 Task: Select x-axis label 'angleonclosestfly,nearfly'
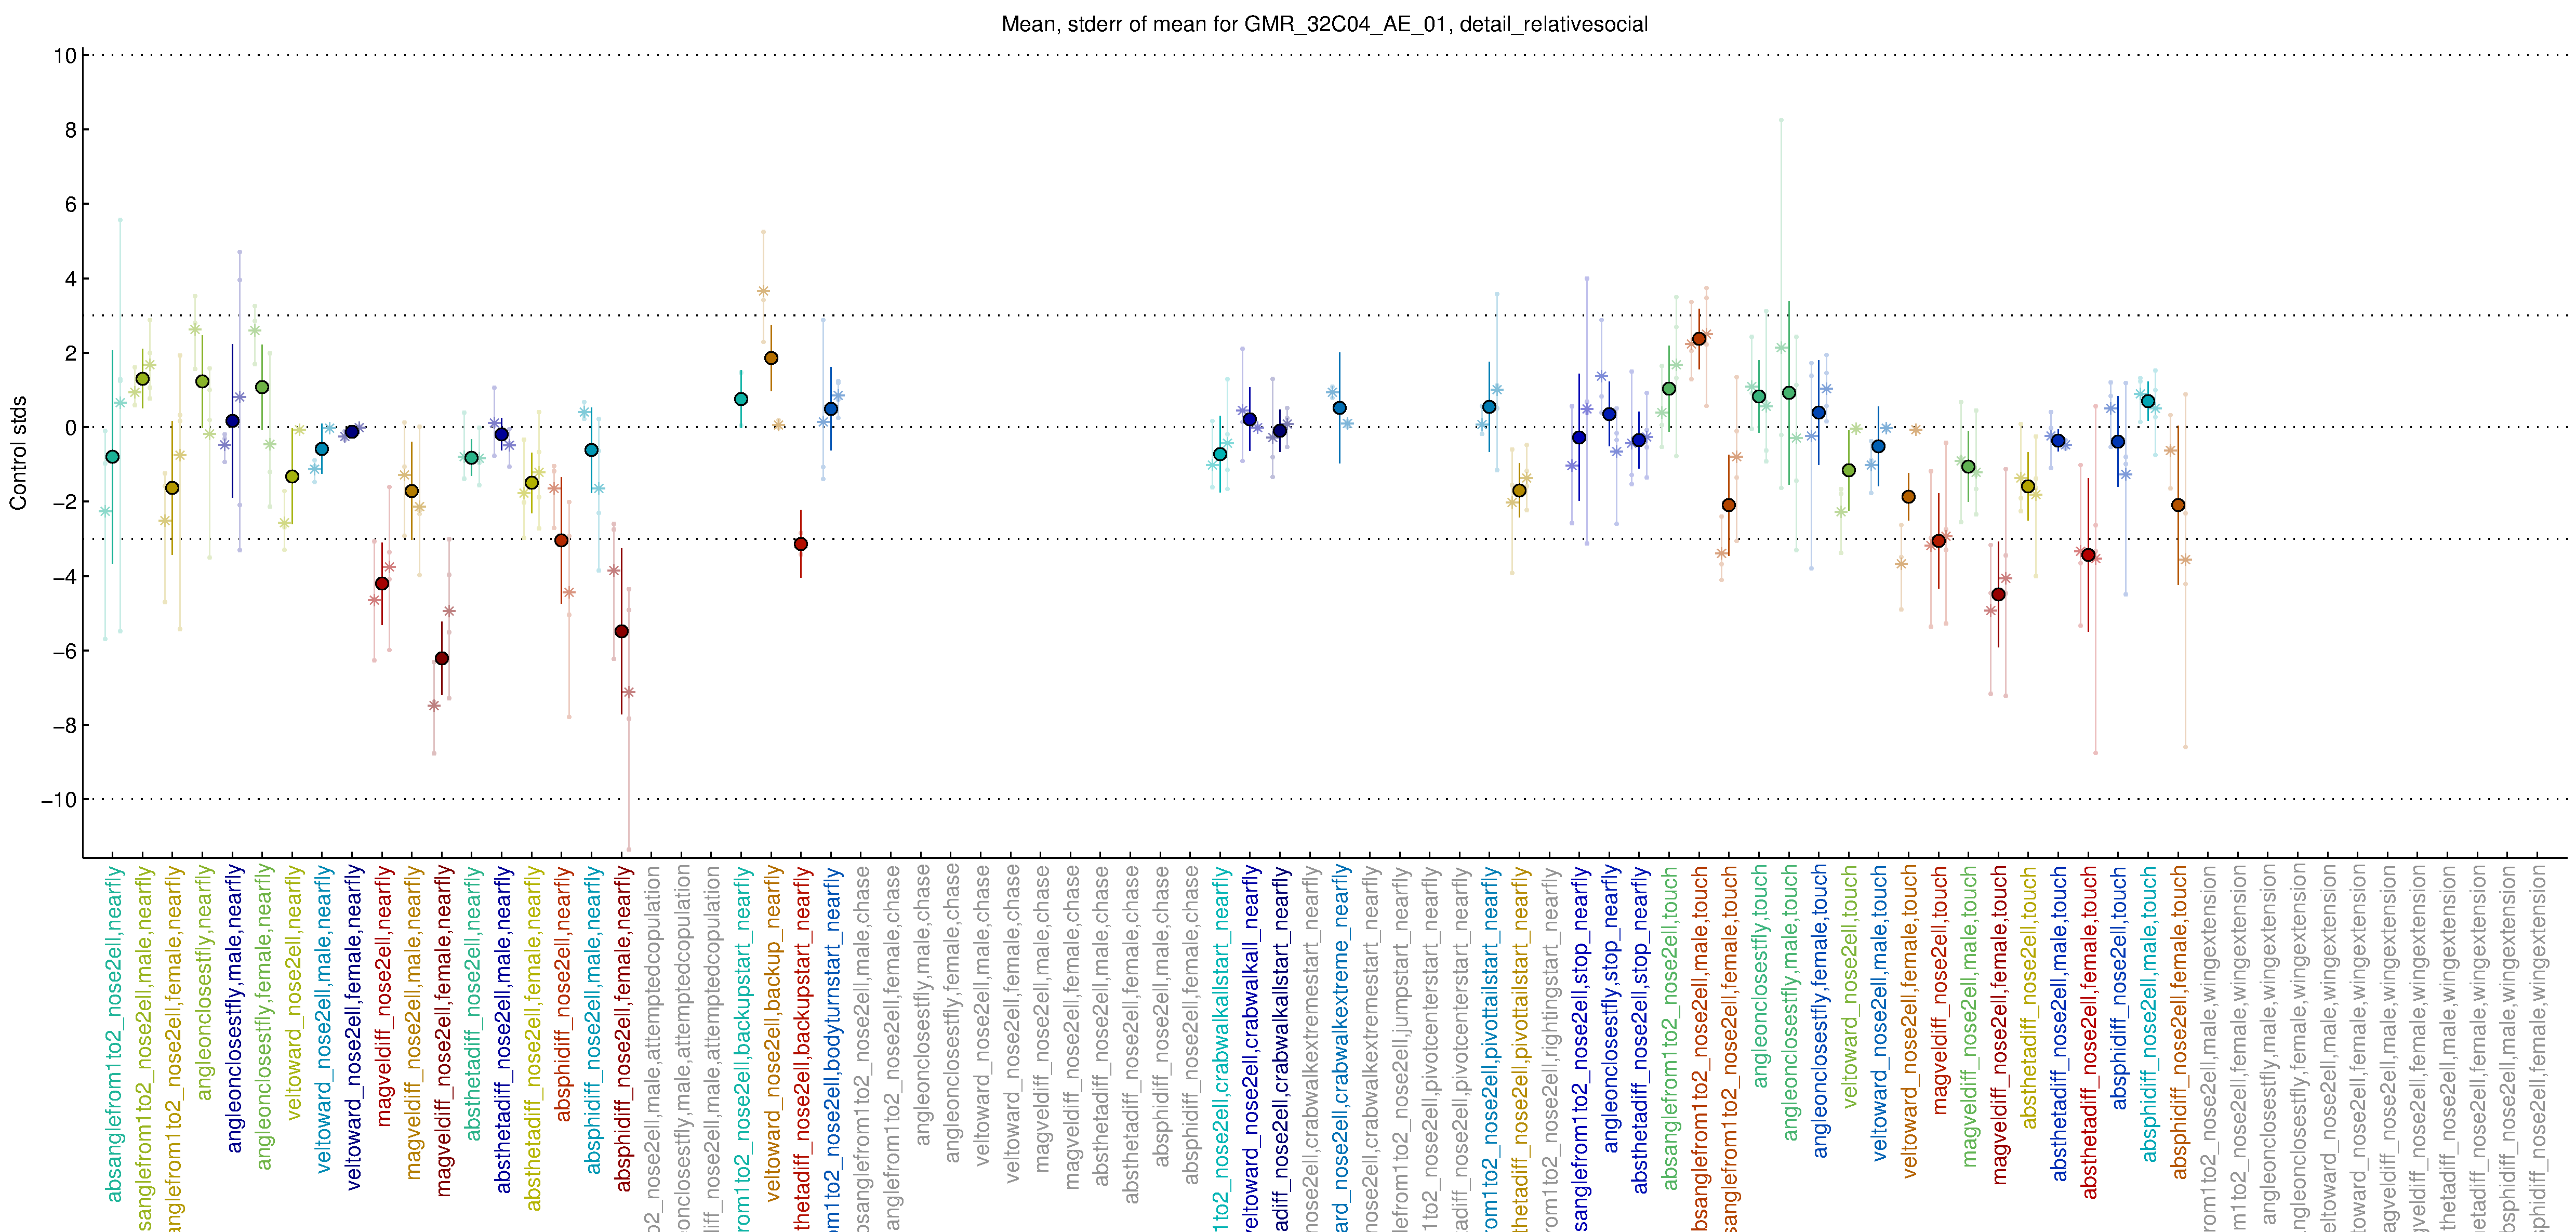(204, 984)
